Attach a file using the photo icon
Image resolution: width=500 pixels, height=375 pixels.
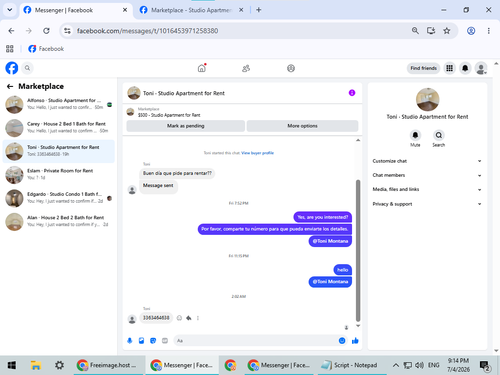(141, 340)
